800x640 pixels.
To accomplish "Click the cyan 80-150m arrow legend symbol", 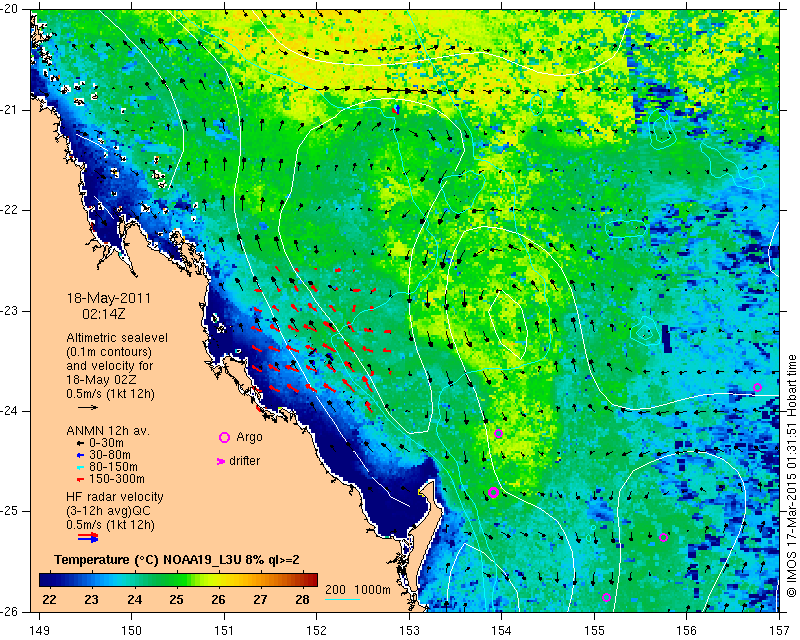I will (x=80, y=467).
